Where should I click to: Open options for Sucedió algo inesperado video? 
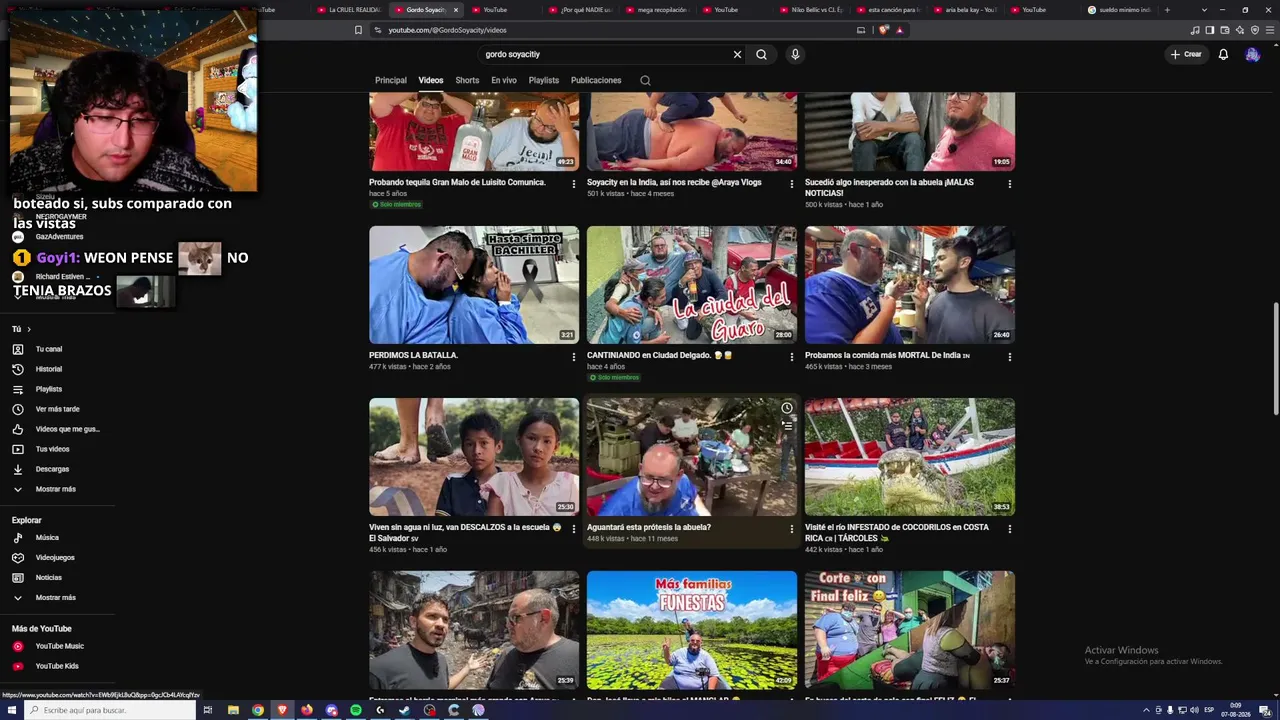1010,184
